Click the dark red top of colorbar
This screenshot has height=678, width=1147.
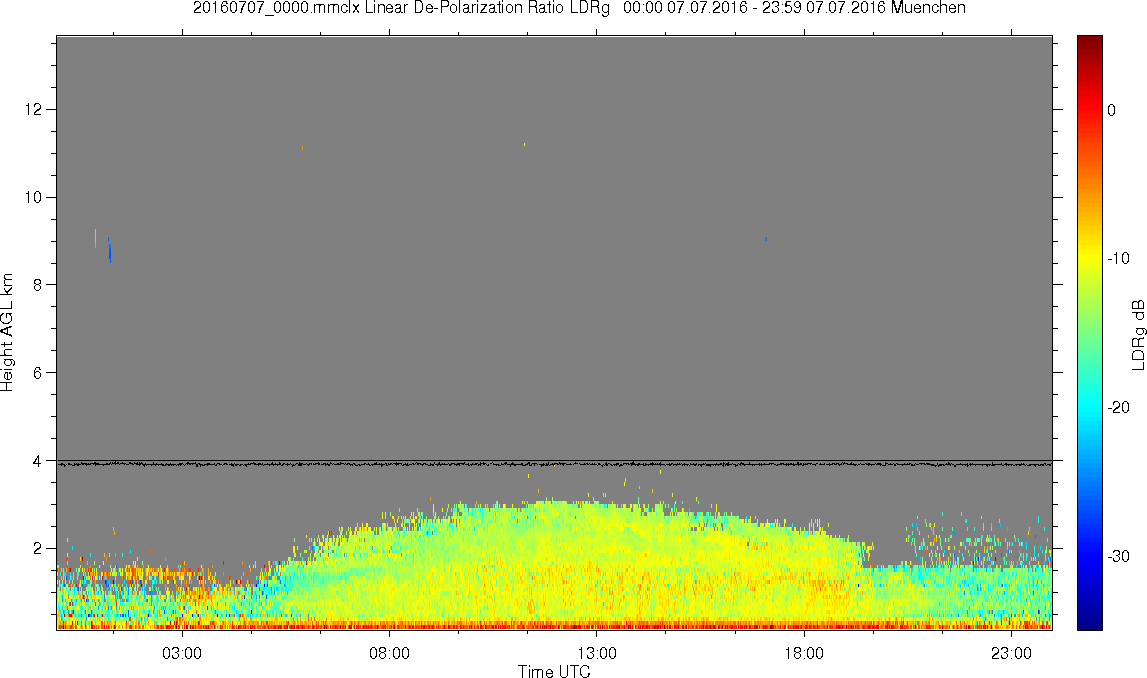(1089, 42)
